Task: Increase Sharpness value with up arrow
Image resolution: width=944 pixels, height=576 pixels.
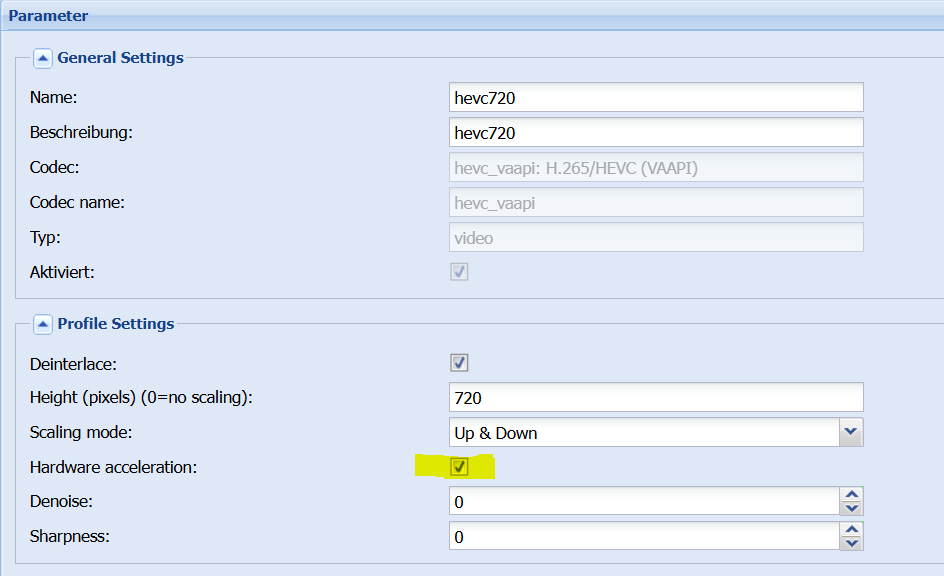Action: (851, 530)
